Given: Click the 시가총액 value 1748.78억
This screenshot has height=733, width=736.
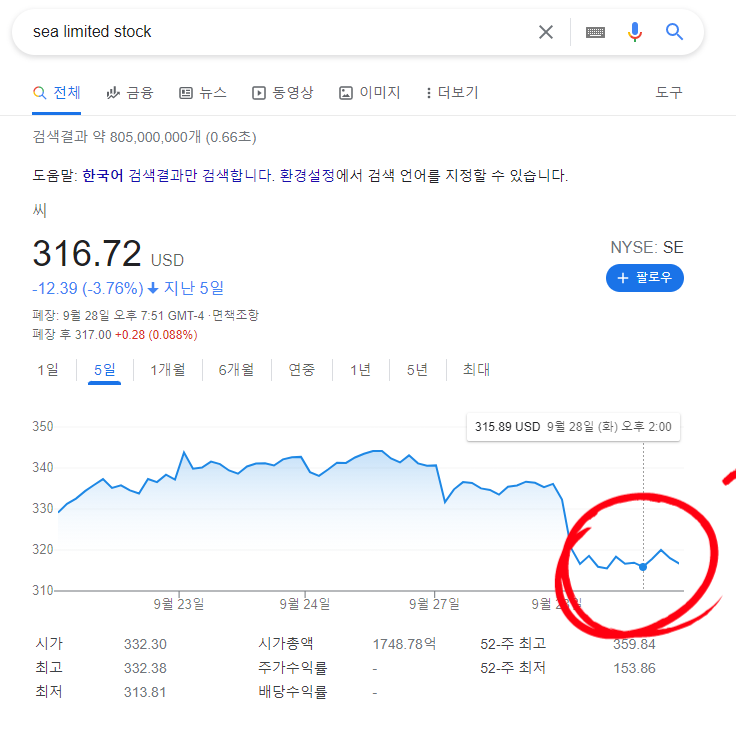Looking at the screenshot, I should coord(404,644).
